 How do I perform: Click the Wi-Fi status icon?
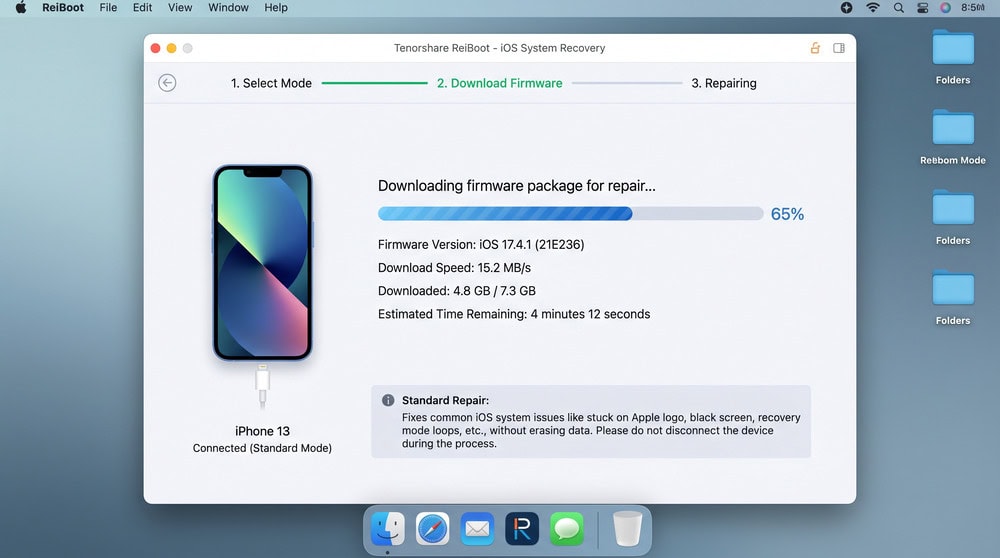pos(872,8)
